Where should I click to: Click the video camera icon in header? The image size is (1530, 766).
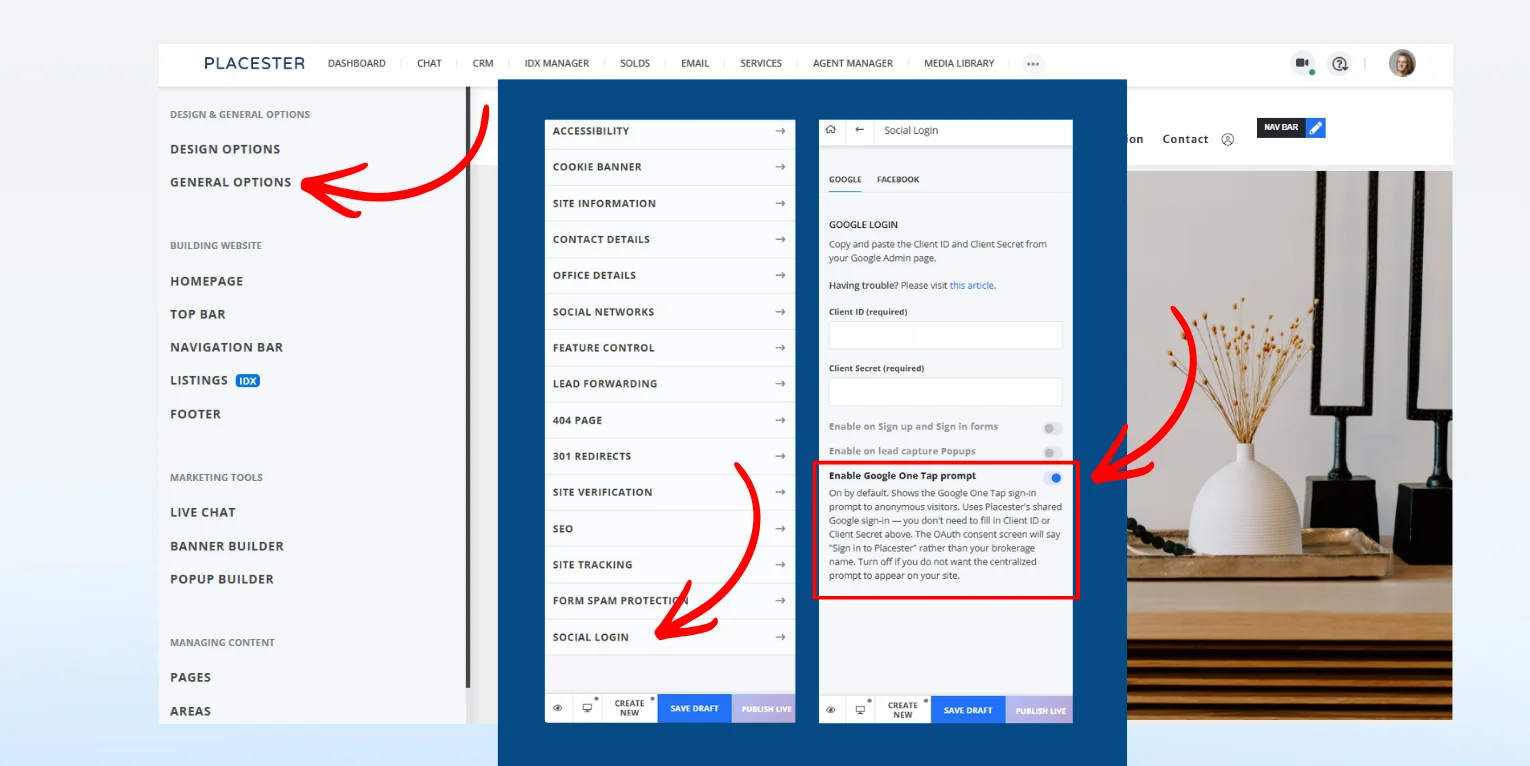(x=1302, y=63)
